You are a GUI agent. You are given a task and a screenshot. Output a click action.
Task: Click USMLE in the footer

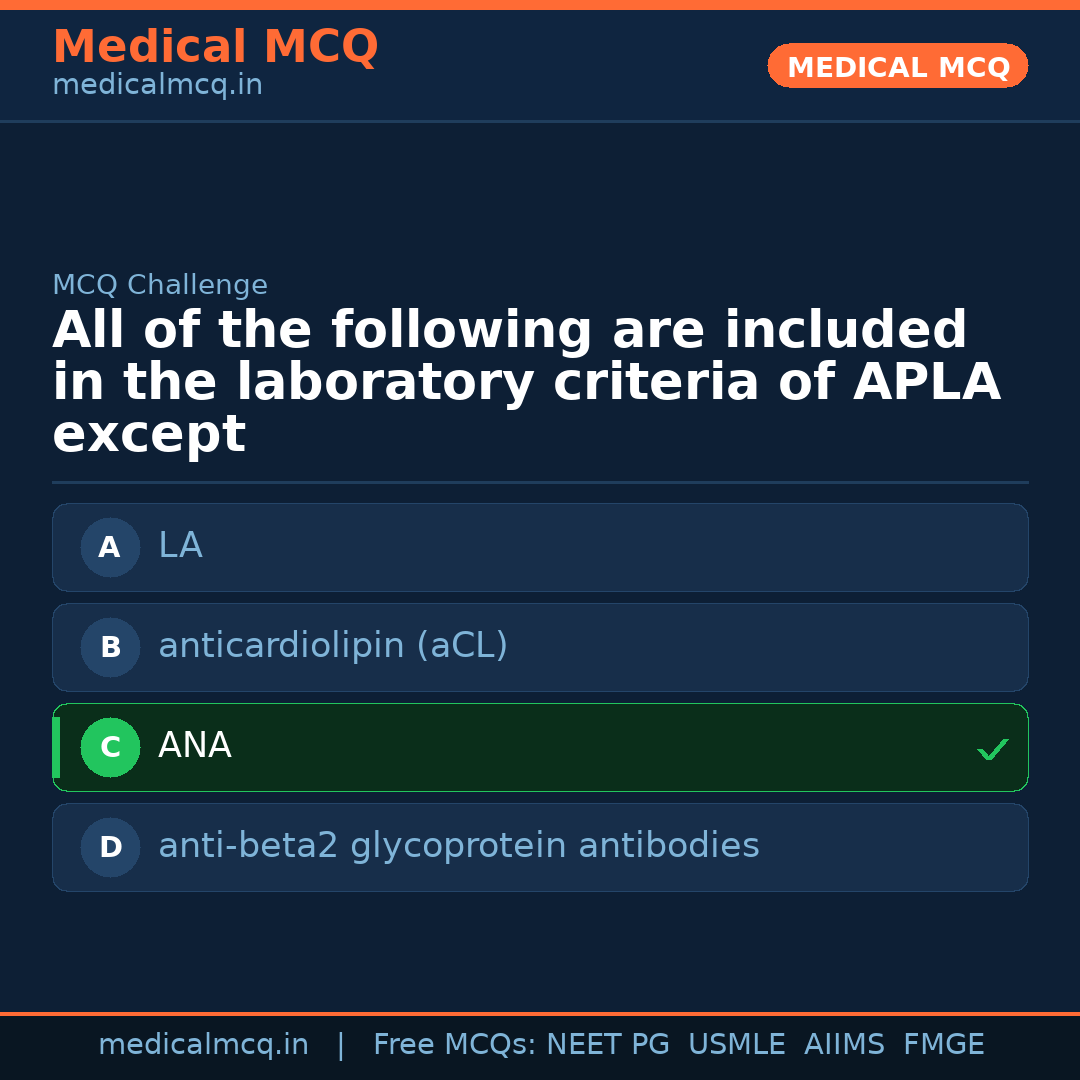[x=736, y=1045]
